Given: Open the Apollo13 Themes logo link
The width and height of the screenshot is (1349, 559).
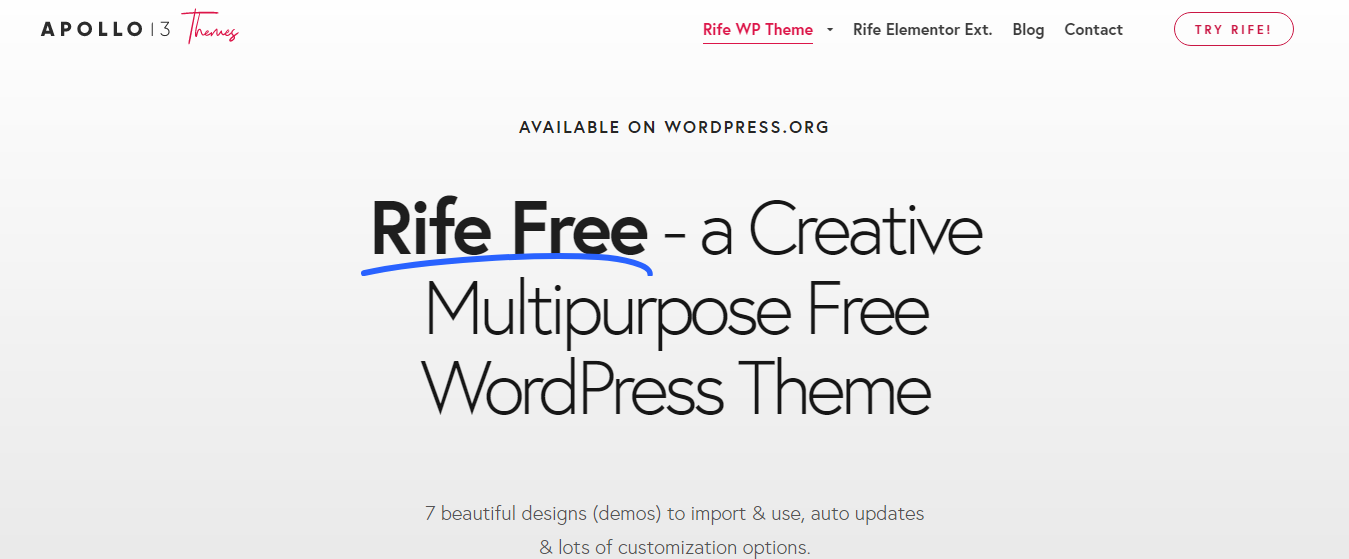Looking at the screenshot, I should tap(140, 29).
